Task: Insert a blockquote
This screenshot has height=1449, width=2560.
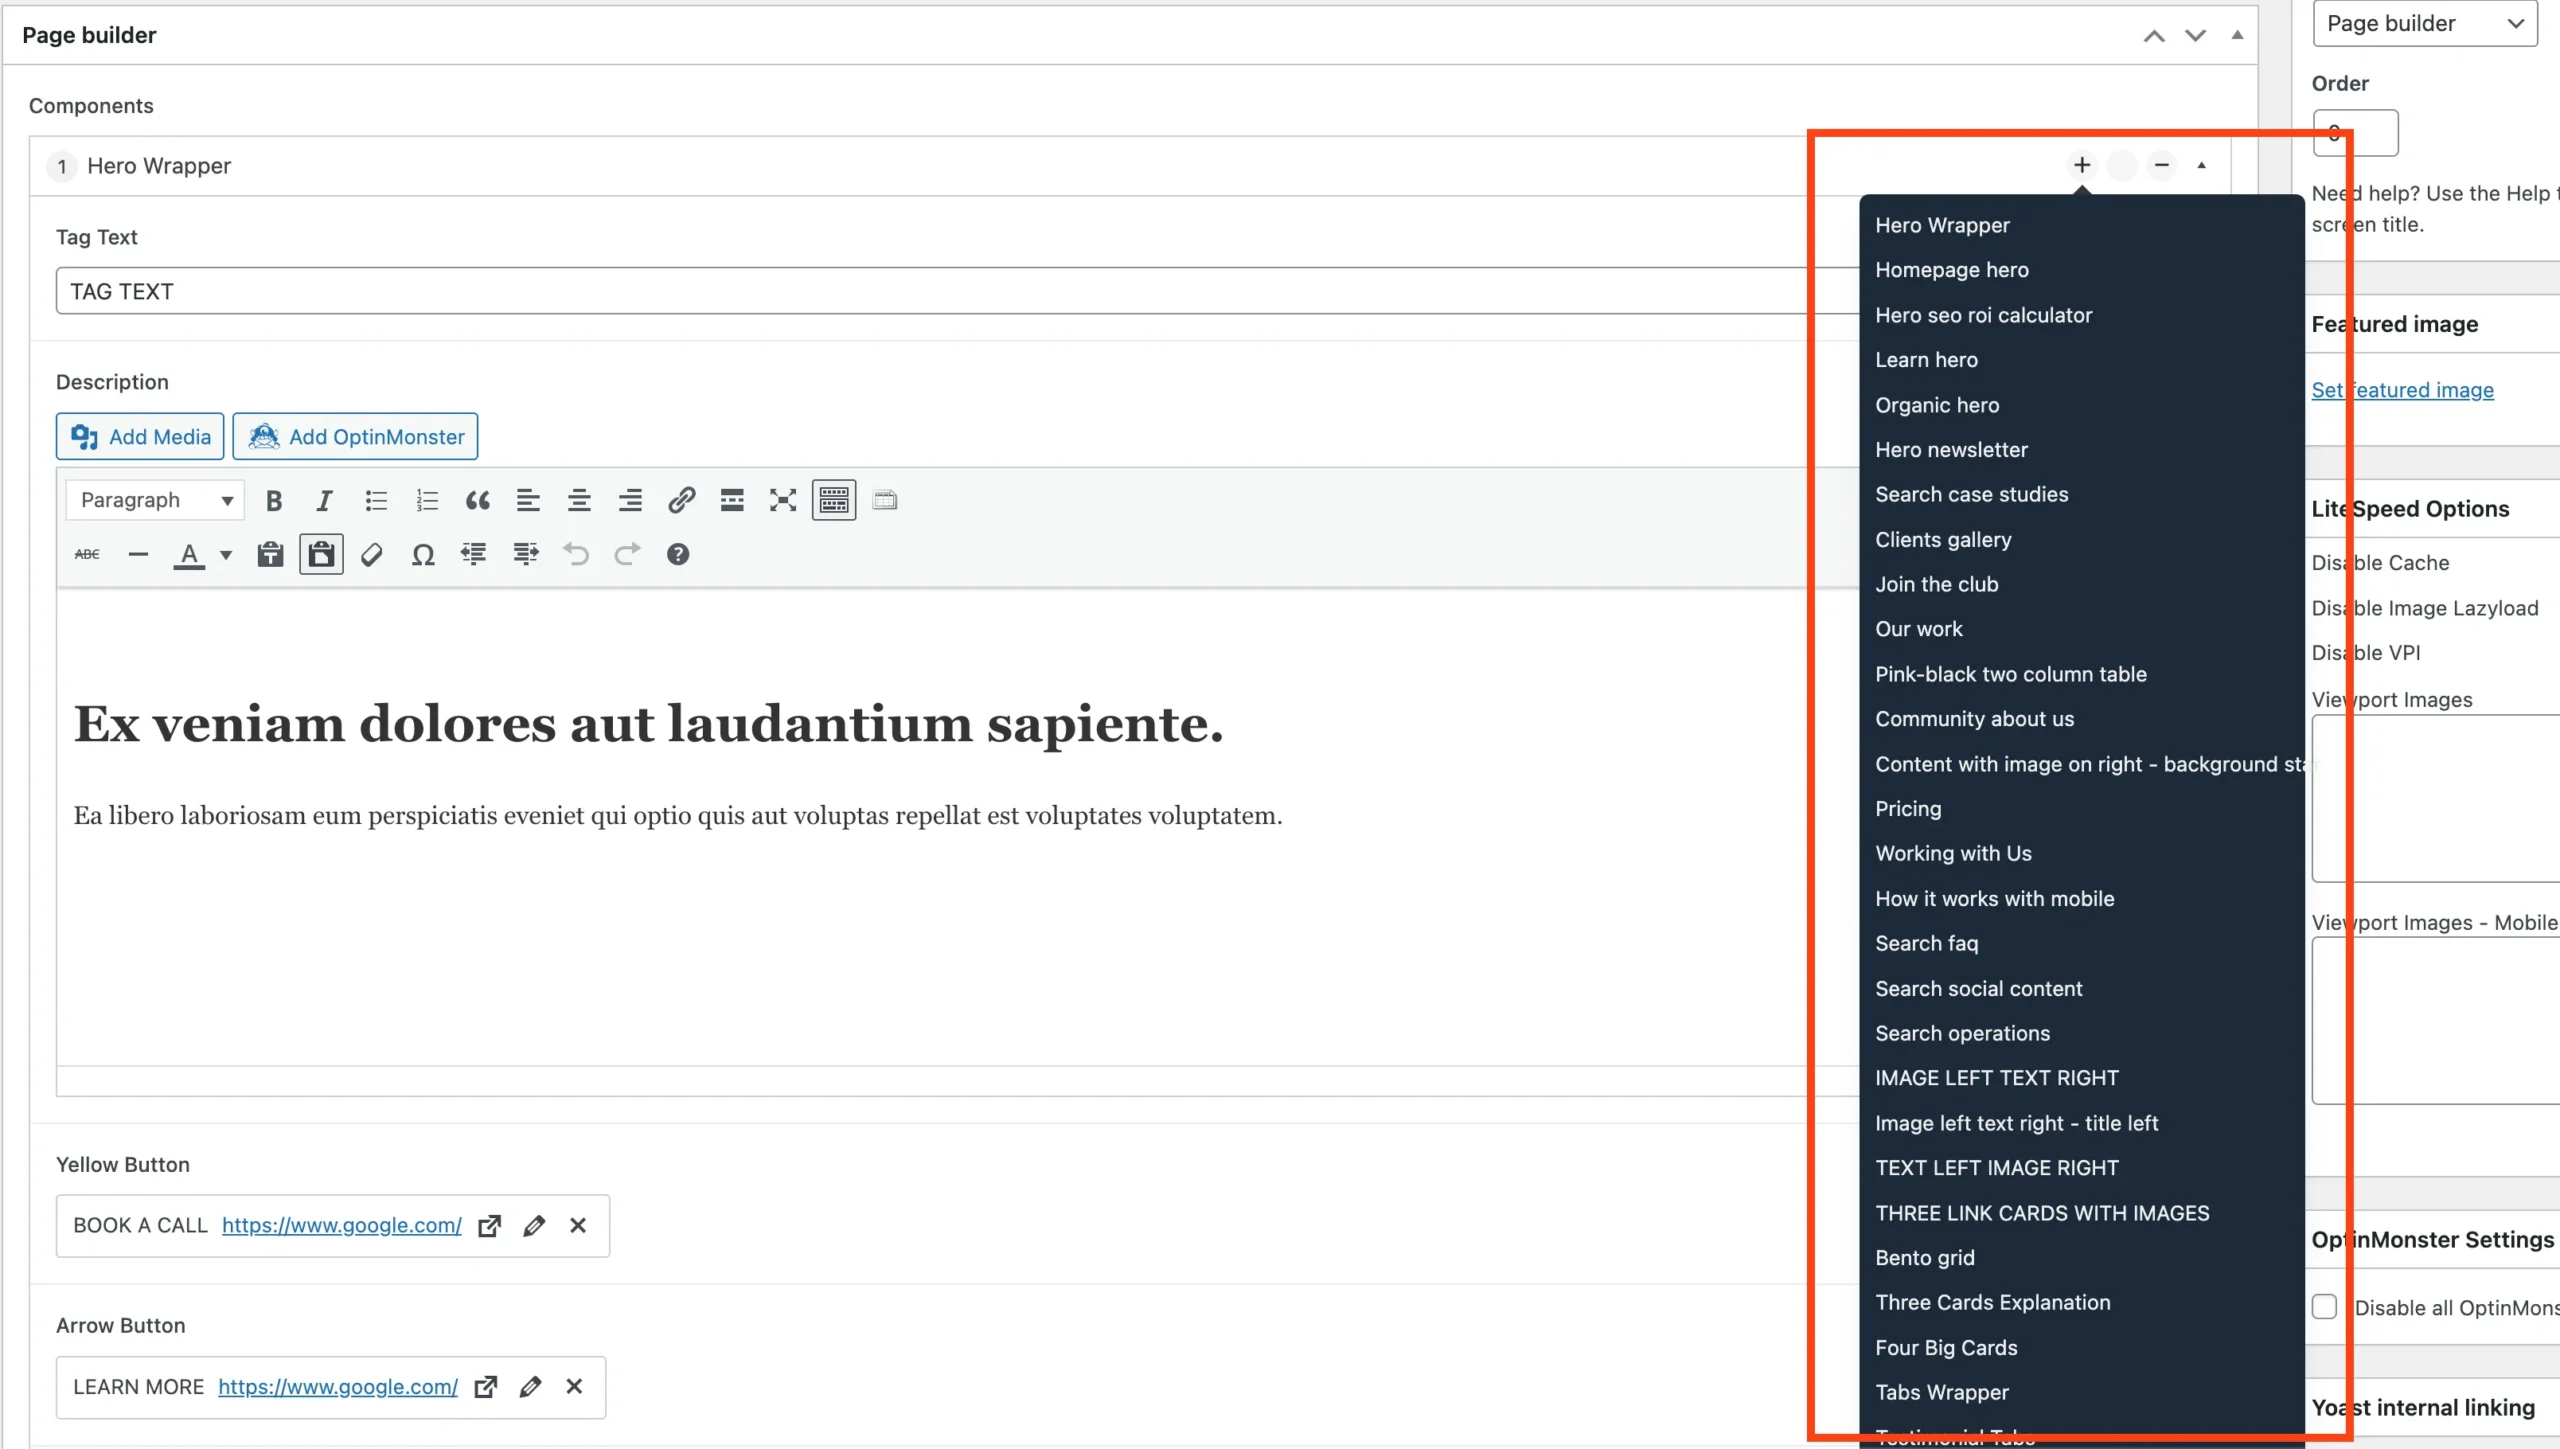Action: pyautogui.click(x=478, y=500)
